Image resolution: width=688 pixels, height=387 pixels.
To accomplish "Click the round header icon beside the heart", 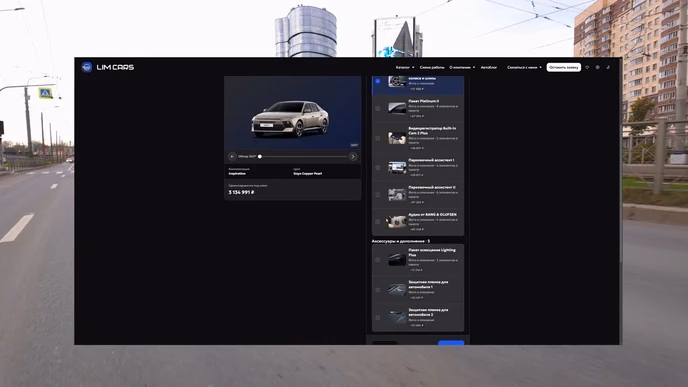I will pyautogui.click(x=598, y=67).
